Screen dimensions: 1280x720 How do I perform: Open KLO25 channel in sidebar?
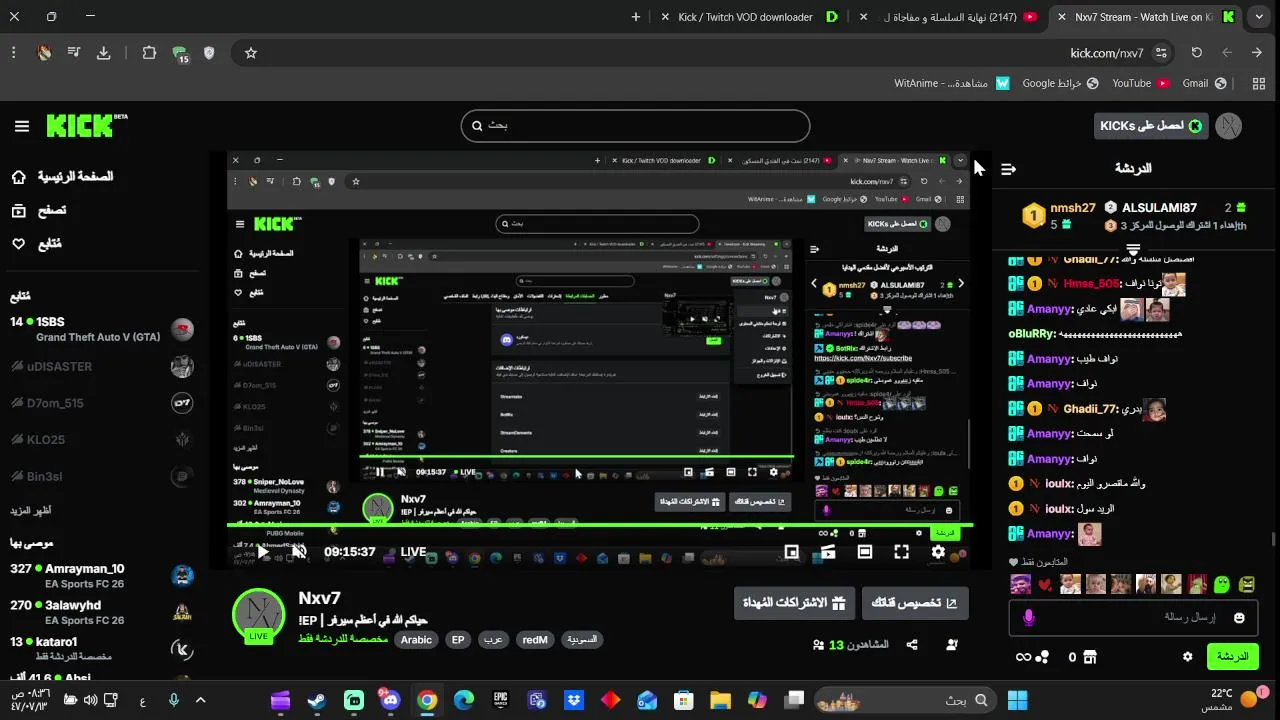pos(100,439)
